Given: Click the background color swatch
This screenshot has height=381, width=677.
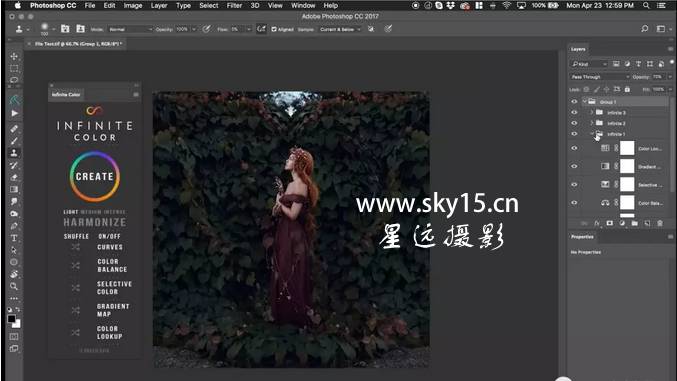Looking at the screenshot, I should click(17, 324).
